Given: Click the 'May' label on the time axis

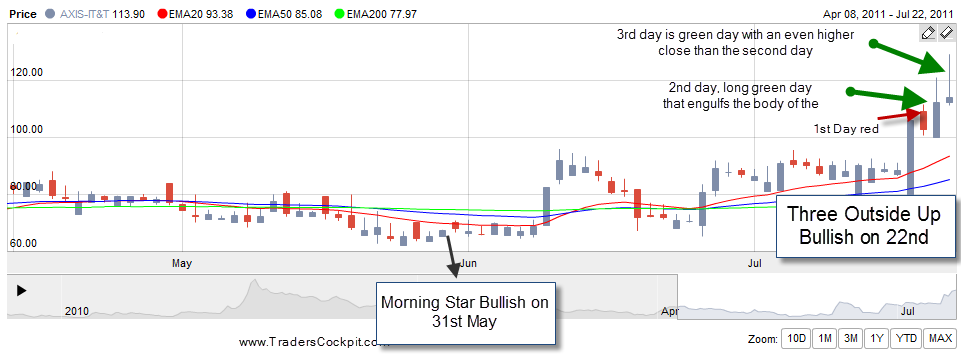Looking at the screenshot, I should tap(182, 264).
